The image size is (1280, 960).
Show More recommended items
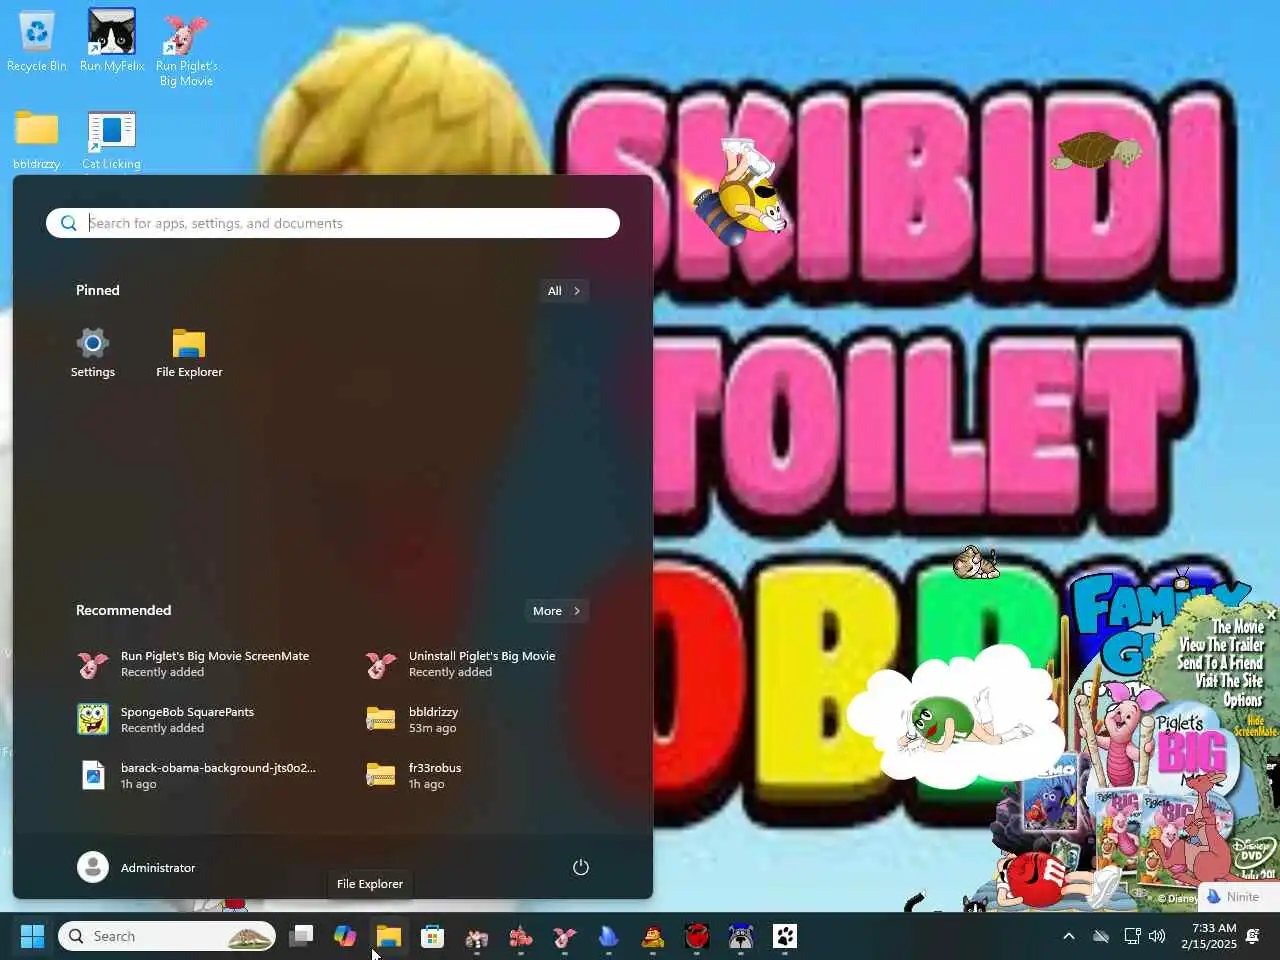point(556,611)
